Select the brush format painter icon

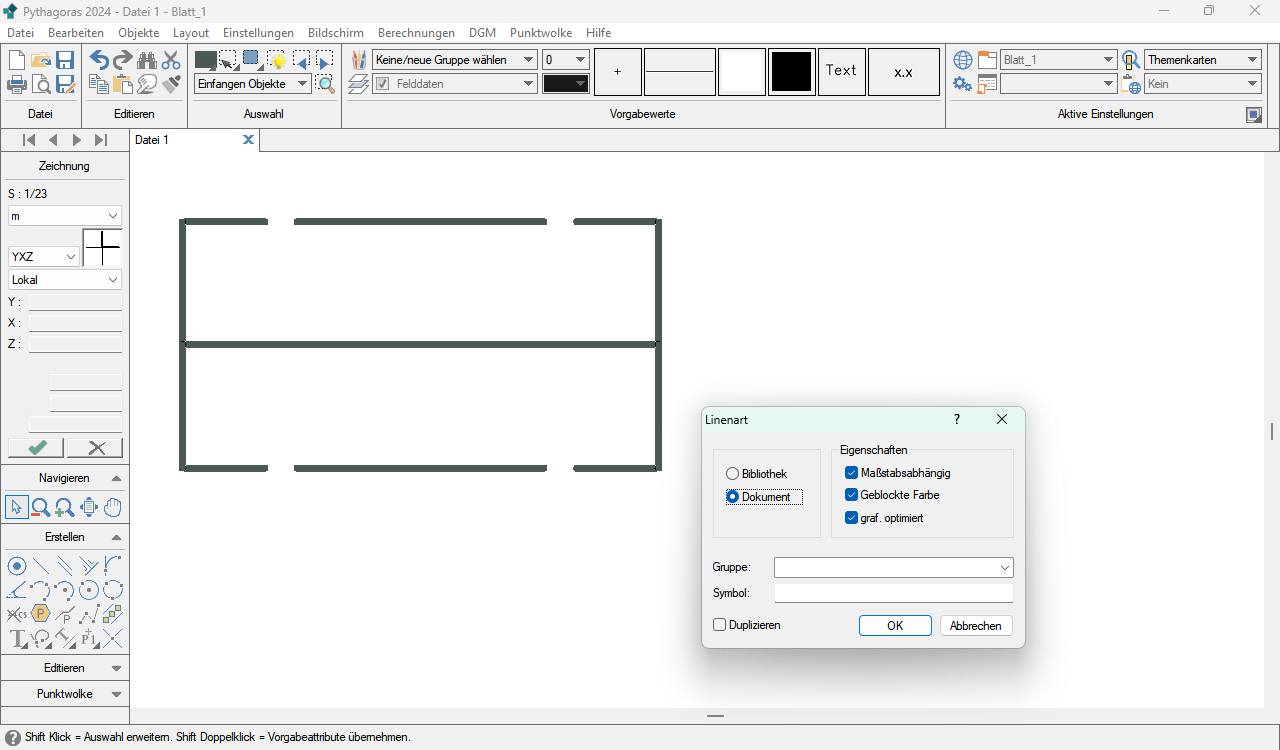point(171,84)
